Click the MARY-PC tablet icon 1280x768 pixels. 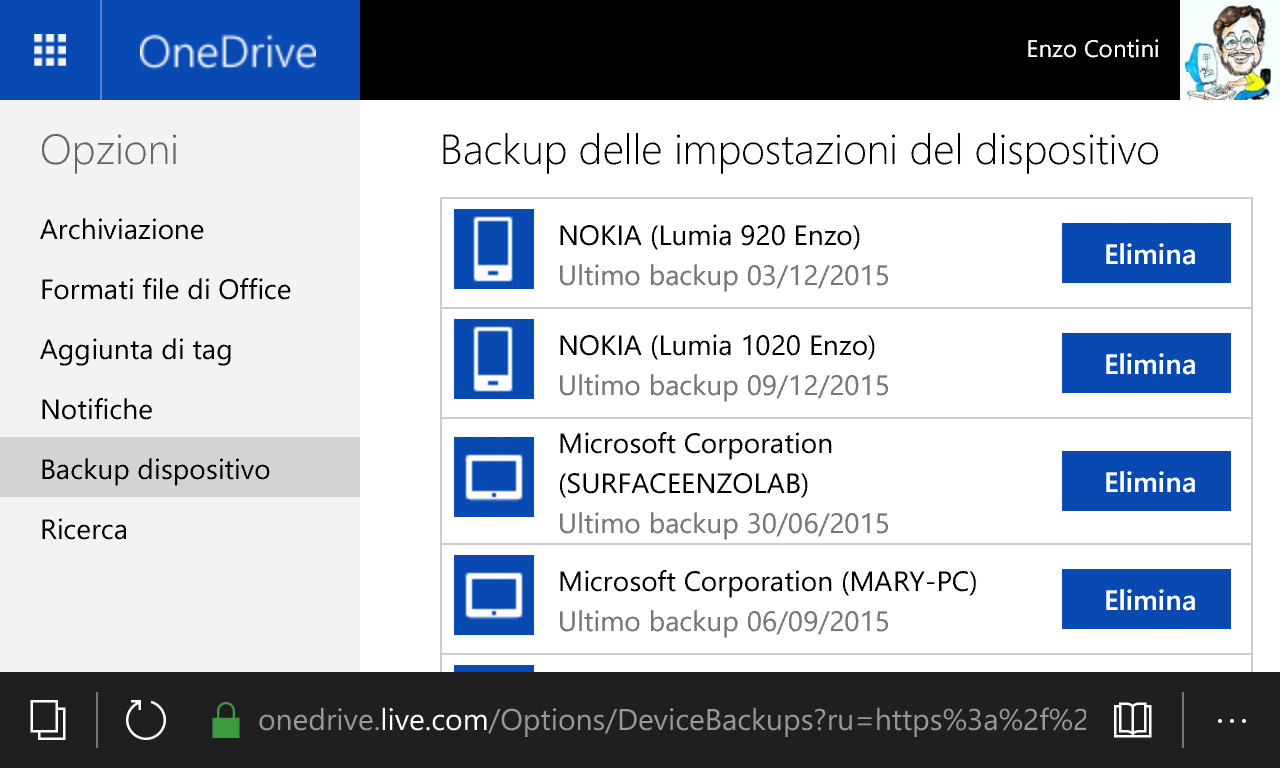tap(494, 595)
